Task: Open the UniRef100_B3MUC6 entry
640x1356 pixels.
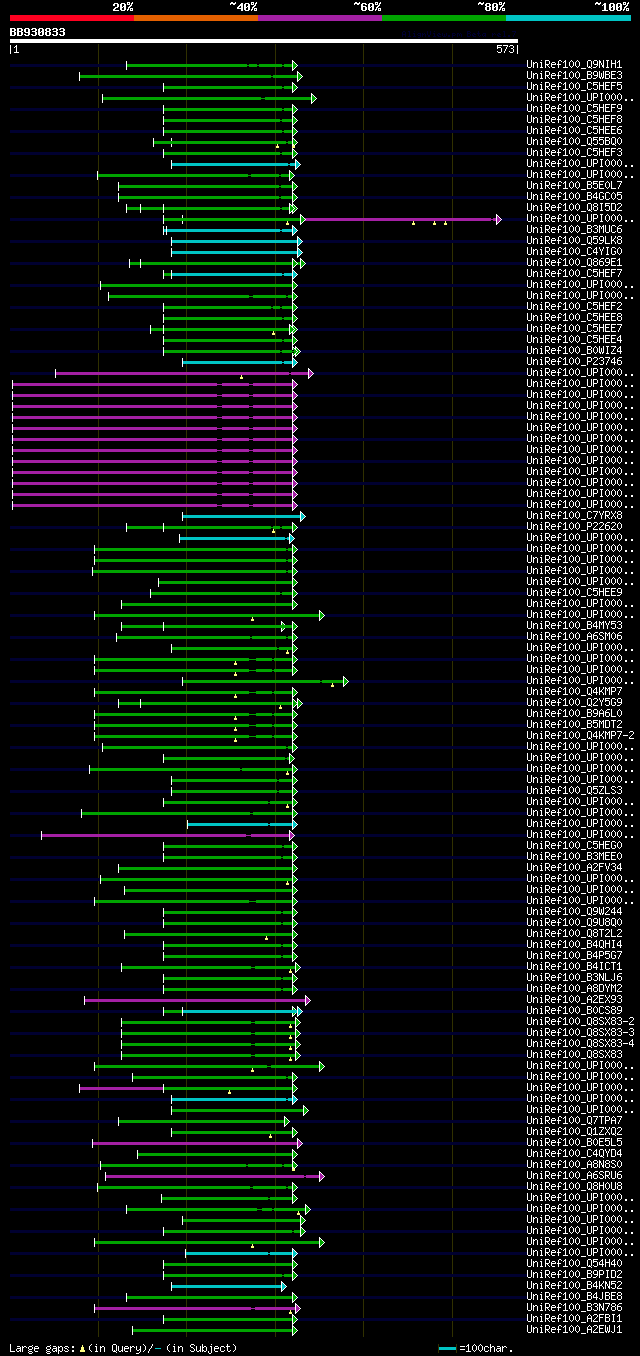Action: tap(572, 230)
